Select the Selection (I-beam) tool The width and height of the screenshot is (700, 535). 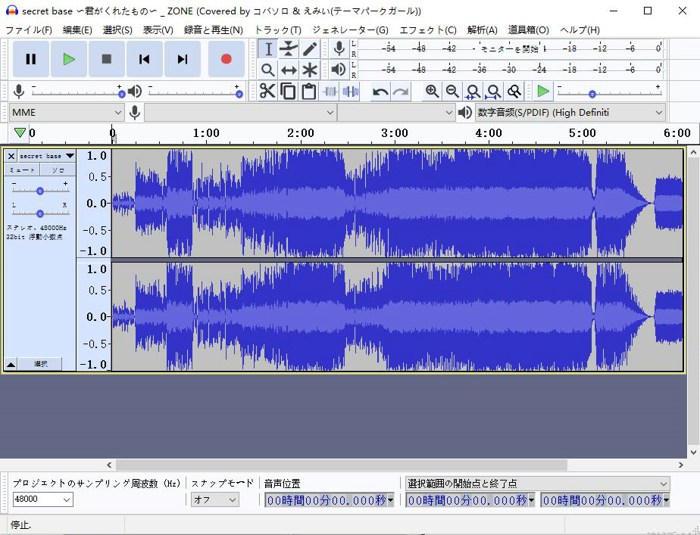pyautogui.click(x=268, y=49)
